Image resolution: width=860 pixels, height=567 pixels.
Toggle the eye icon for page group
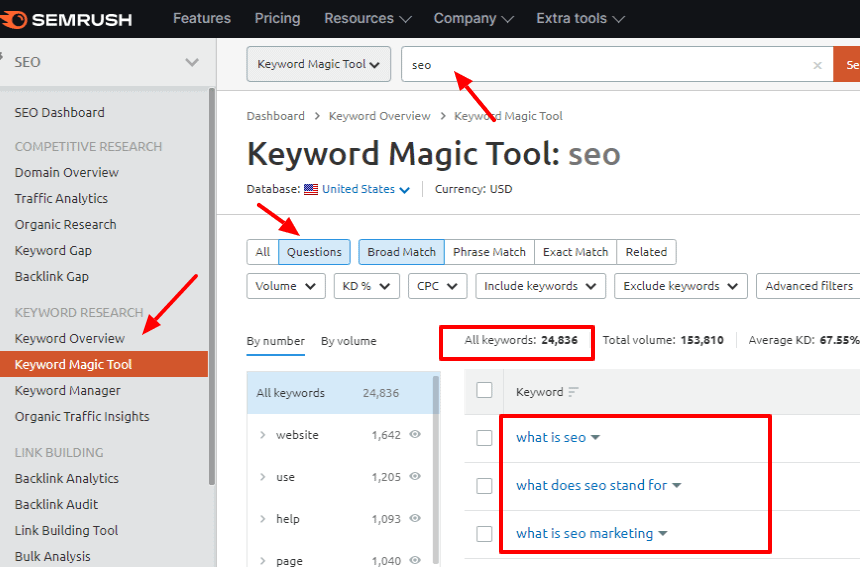coord(415,560)
